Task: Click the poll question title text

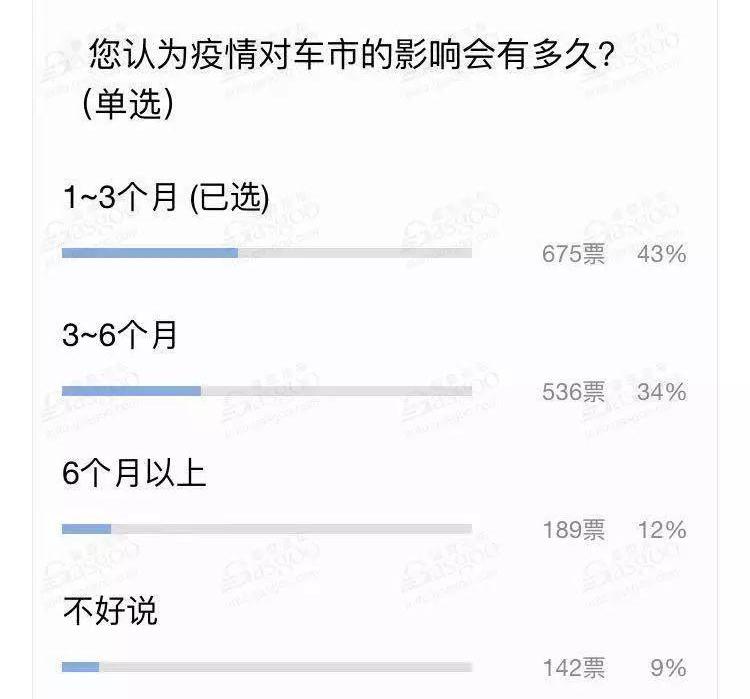Action: [x=350, y=53]
